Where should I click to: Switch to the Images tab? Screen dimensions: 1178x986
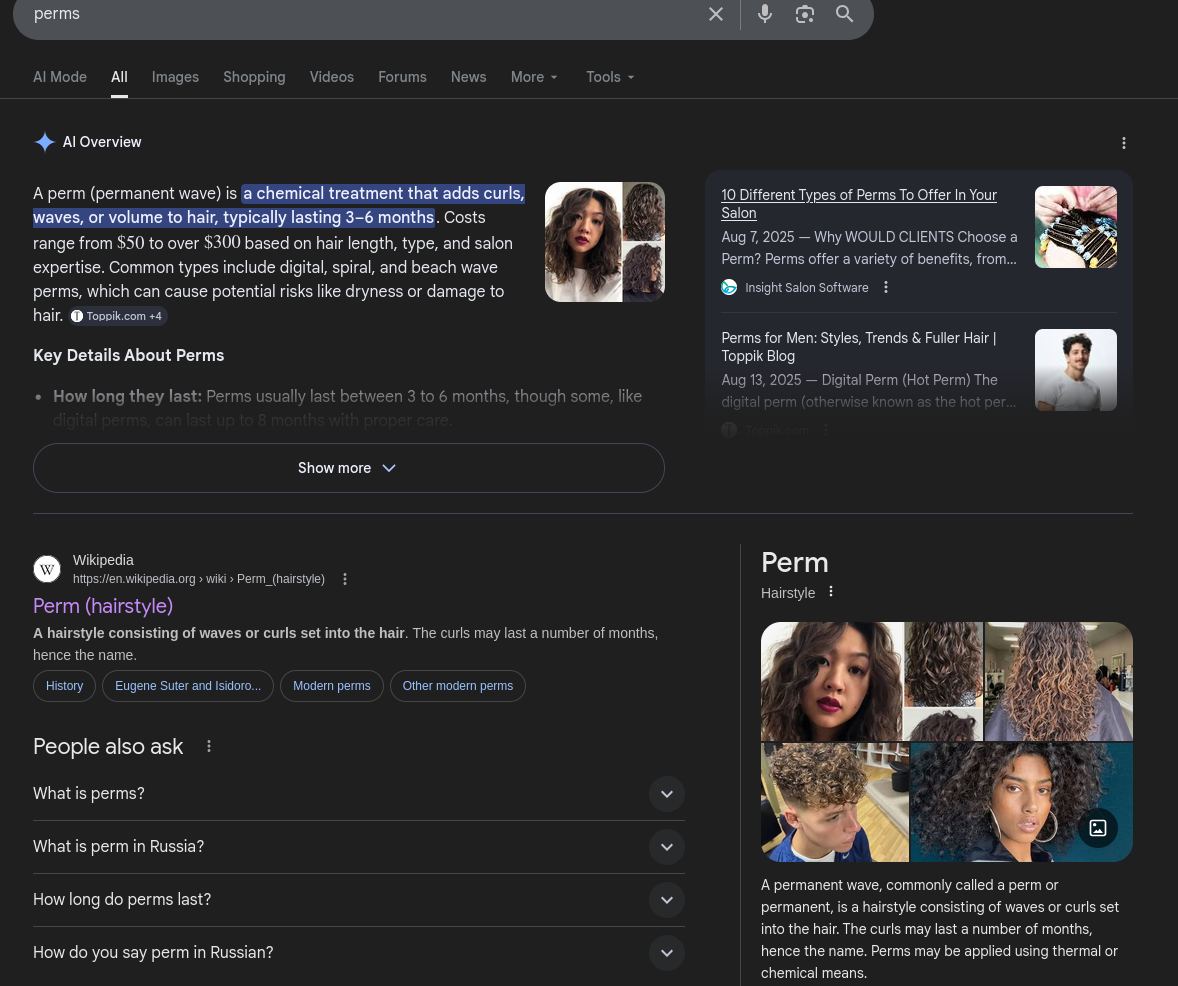[x=175, y=77]
